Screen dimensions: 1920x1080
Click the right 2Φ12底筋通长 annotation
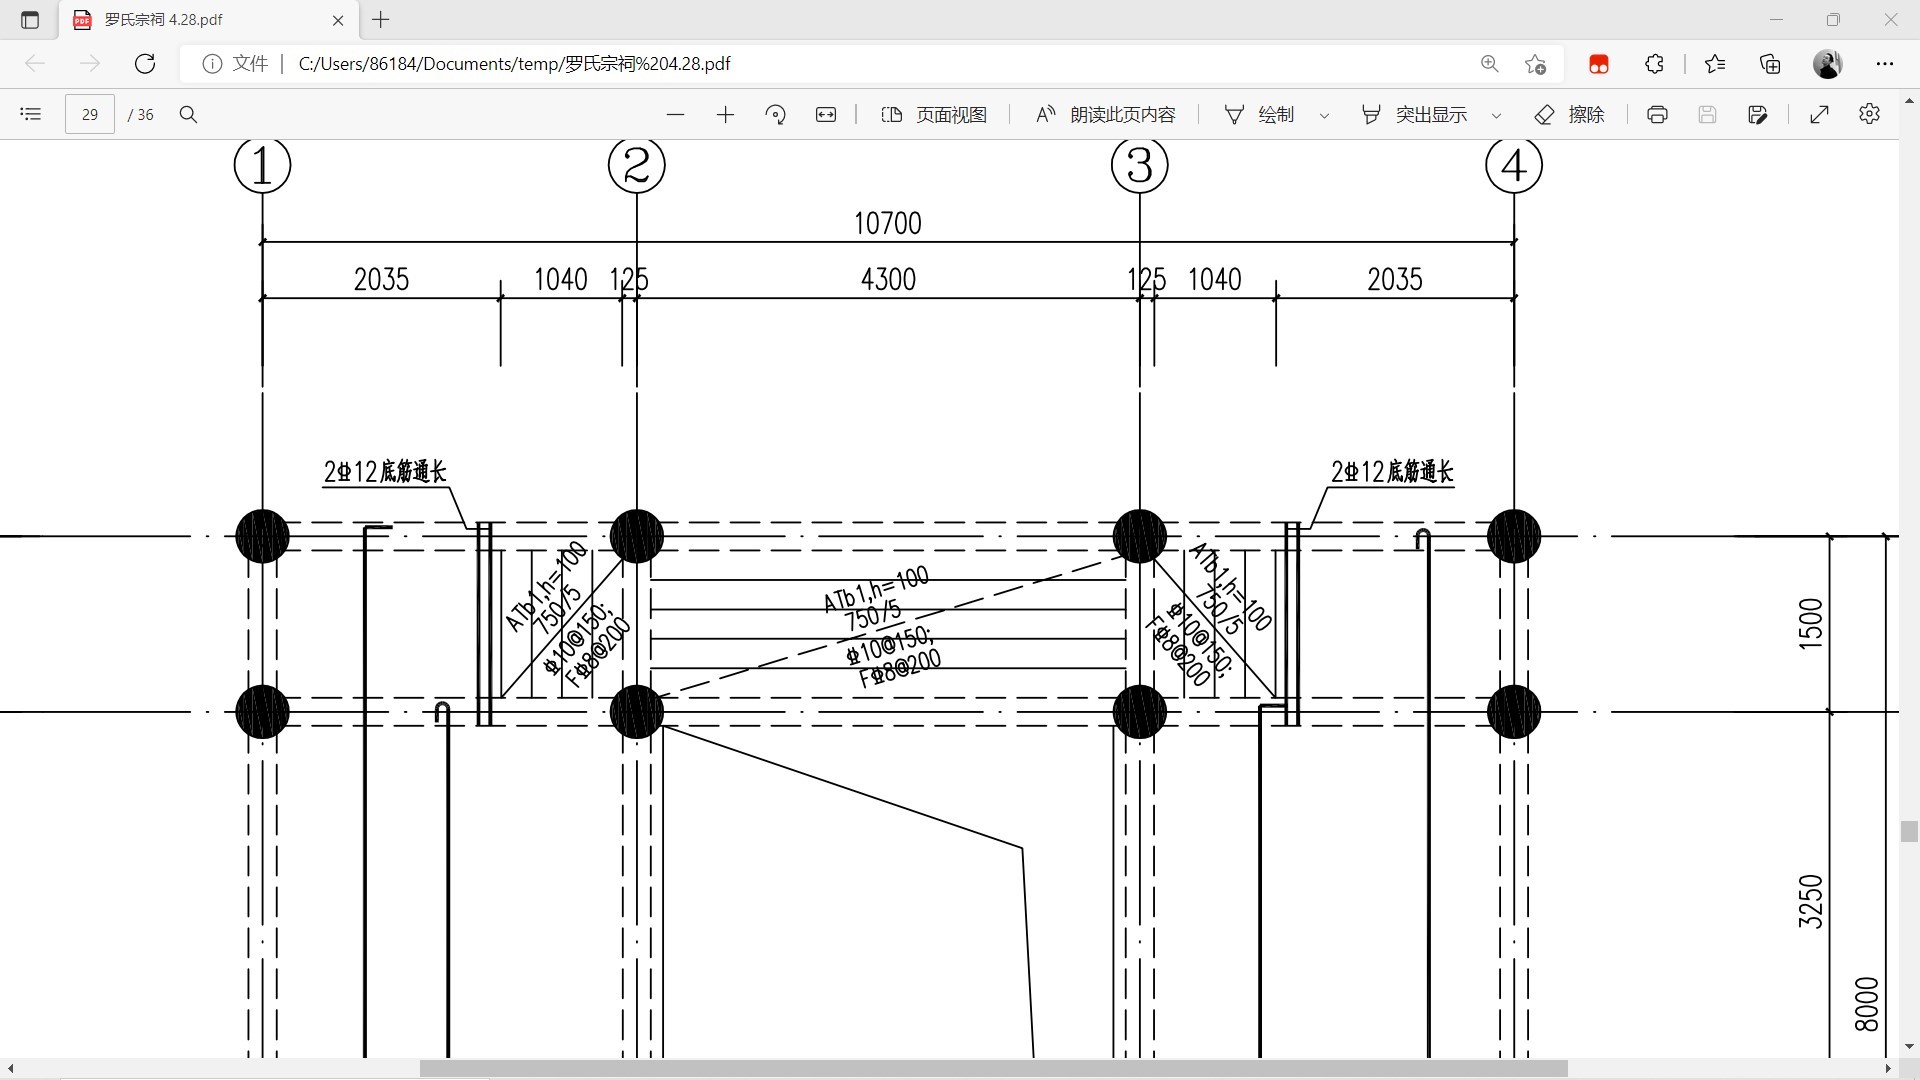click(1392, 471)
